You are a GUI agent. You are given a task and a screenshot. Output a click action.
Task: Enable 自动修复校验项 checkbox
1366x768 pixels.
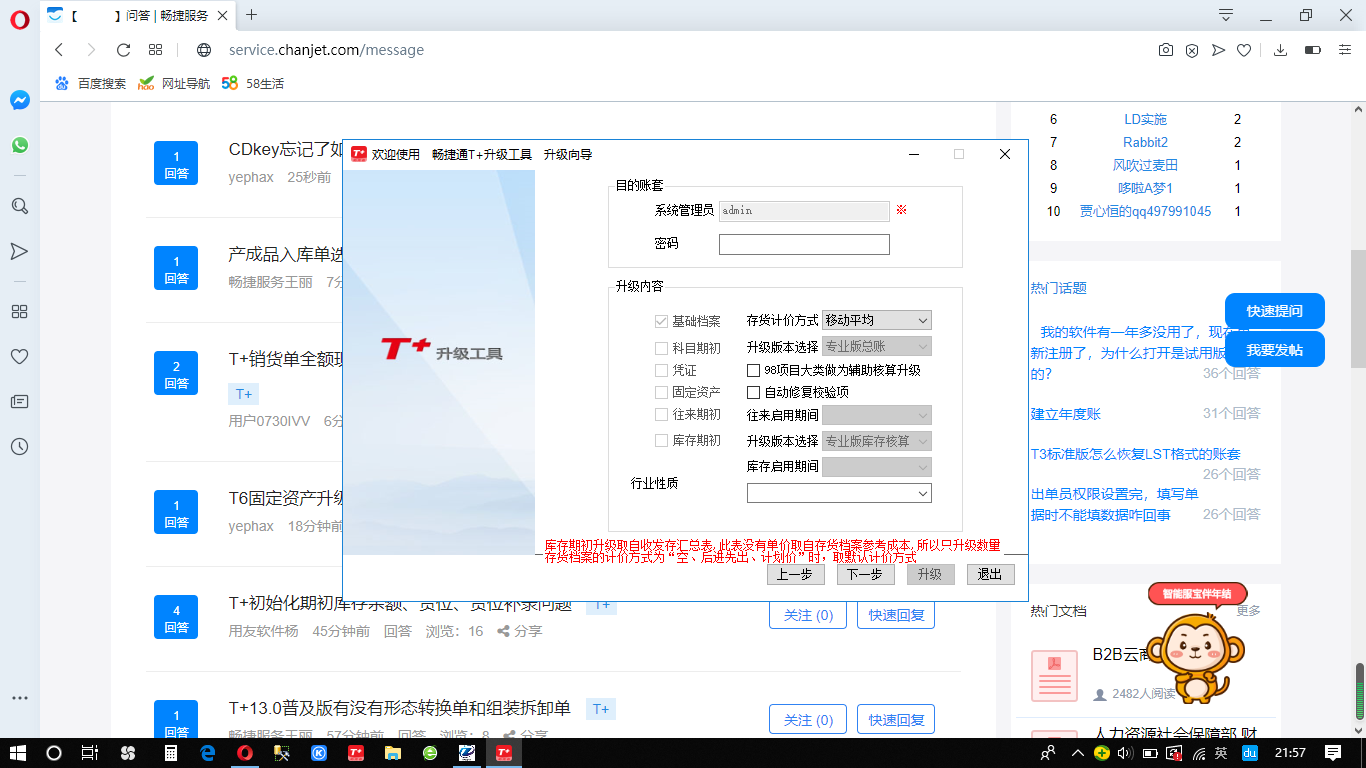[754, 392]
